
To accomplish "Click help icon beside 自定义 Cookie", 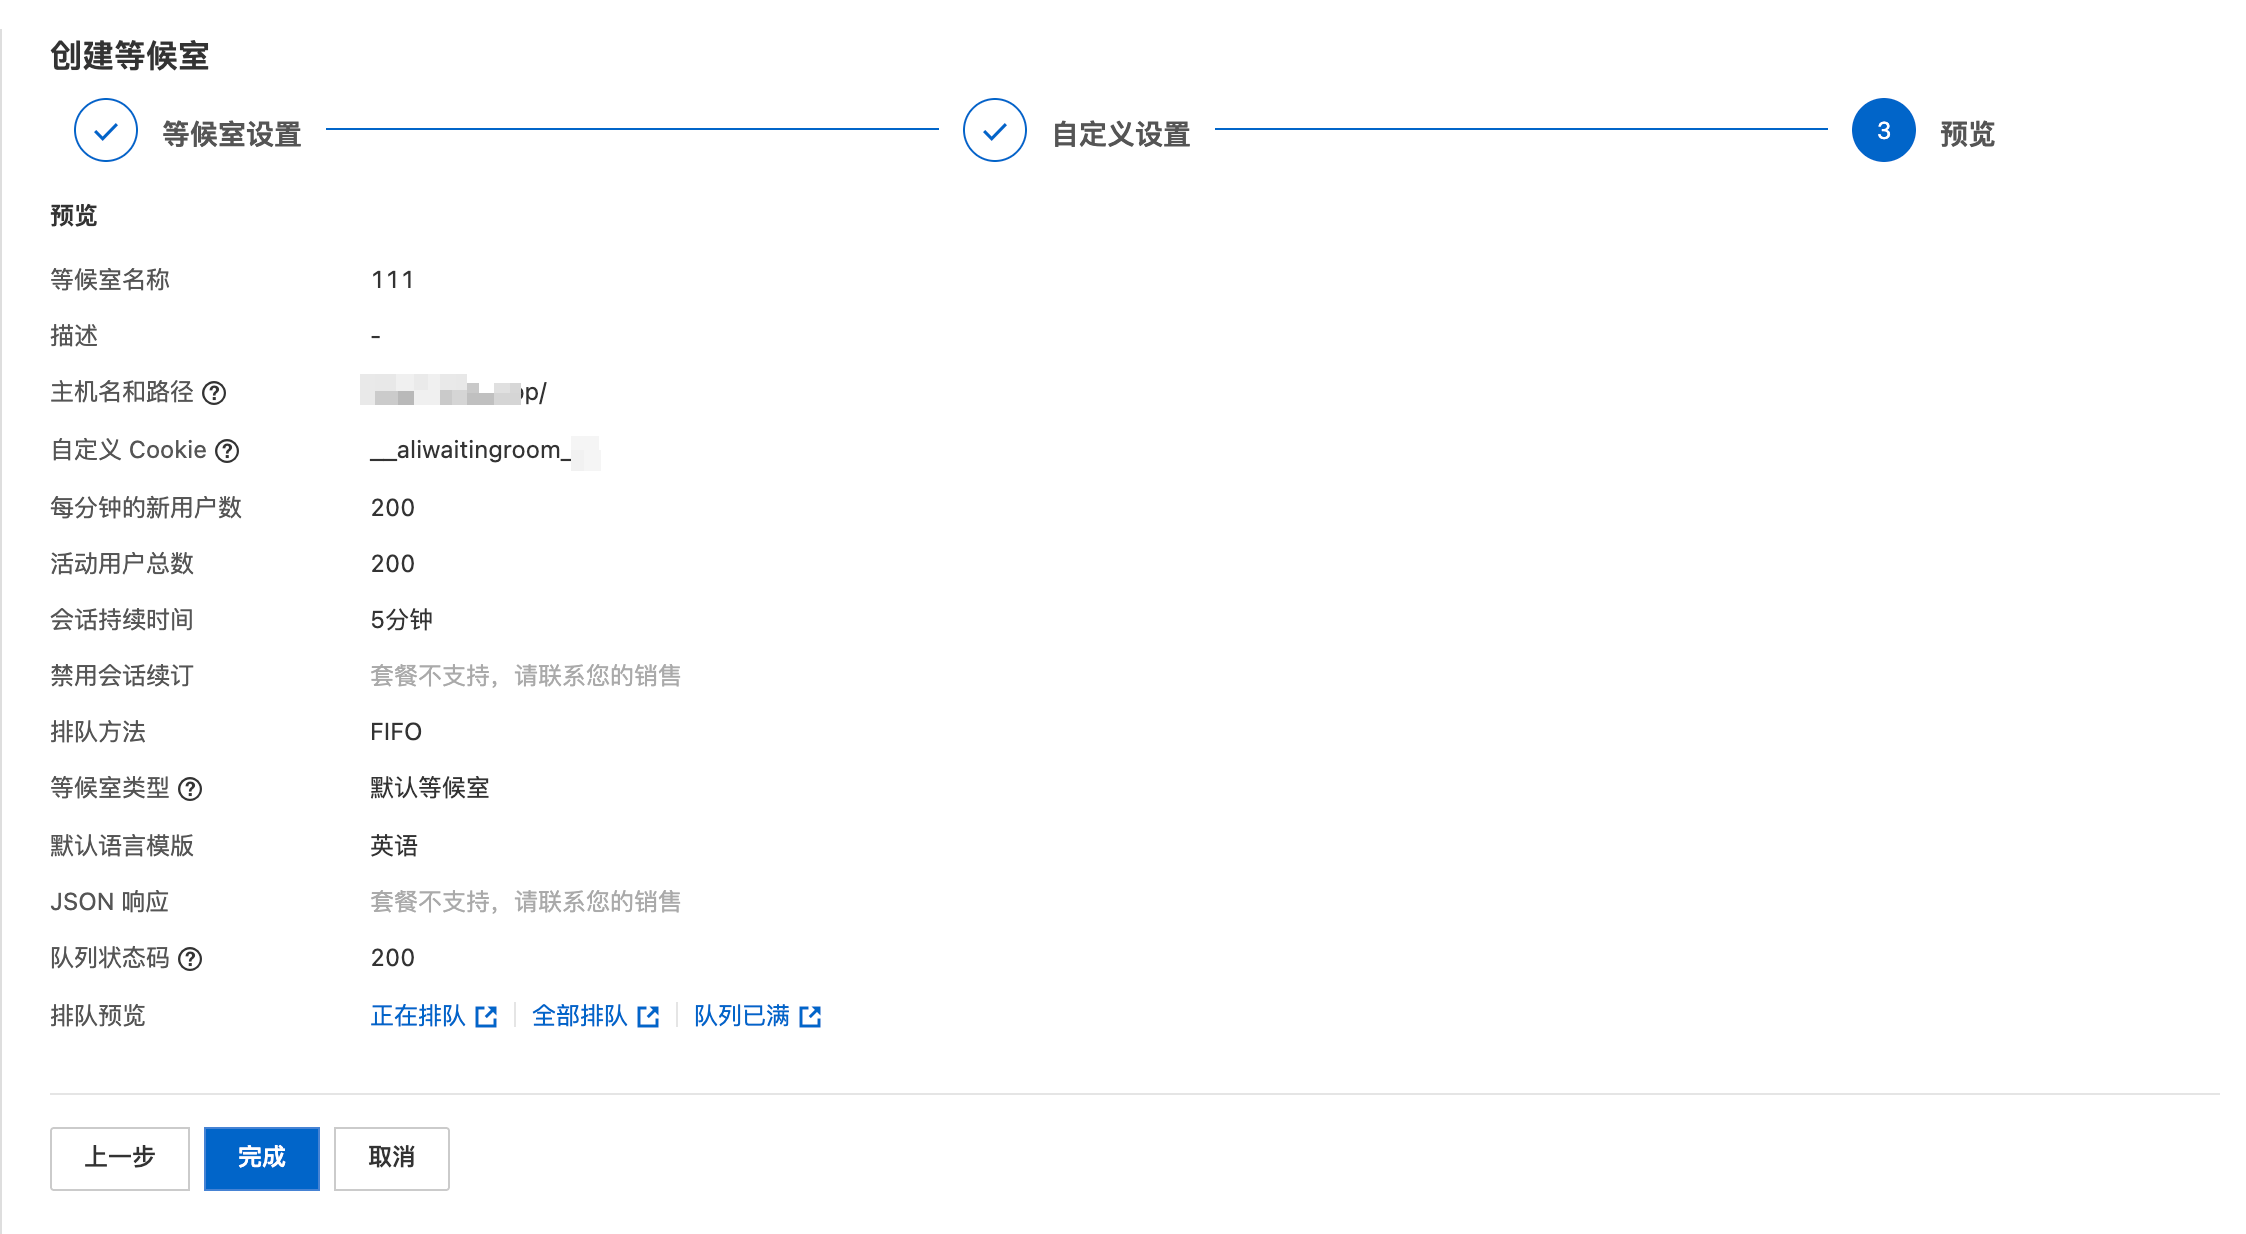I will point(228,451).
